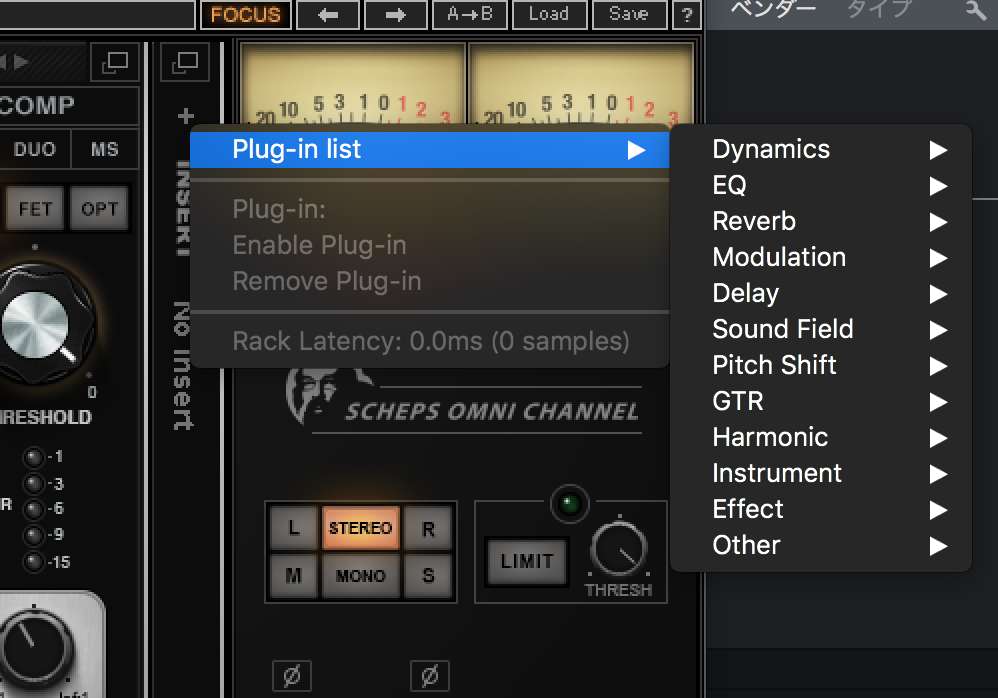998x698 pixels.
Task: Expand the Harmonic submenu arrow
Action: tap(938, 438)
